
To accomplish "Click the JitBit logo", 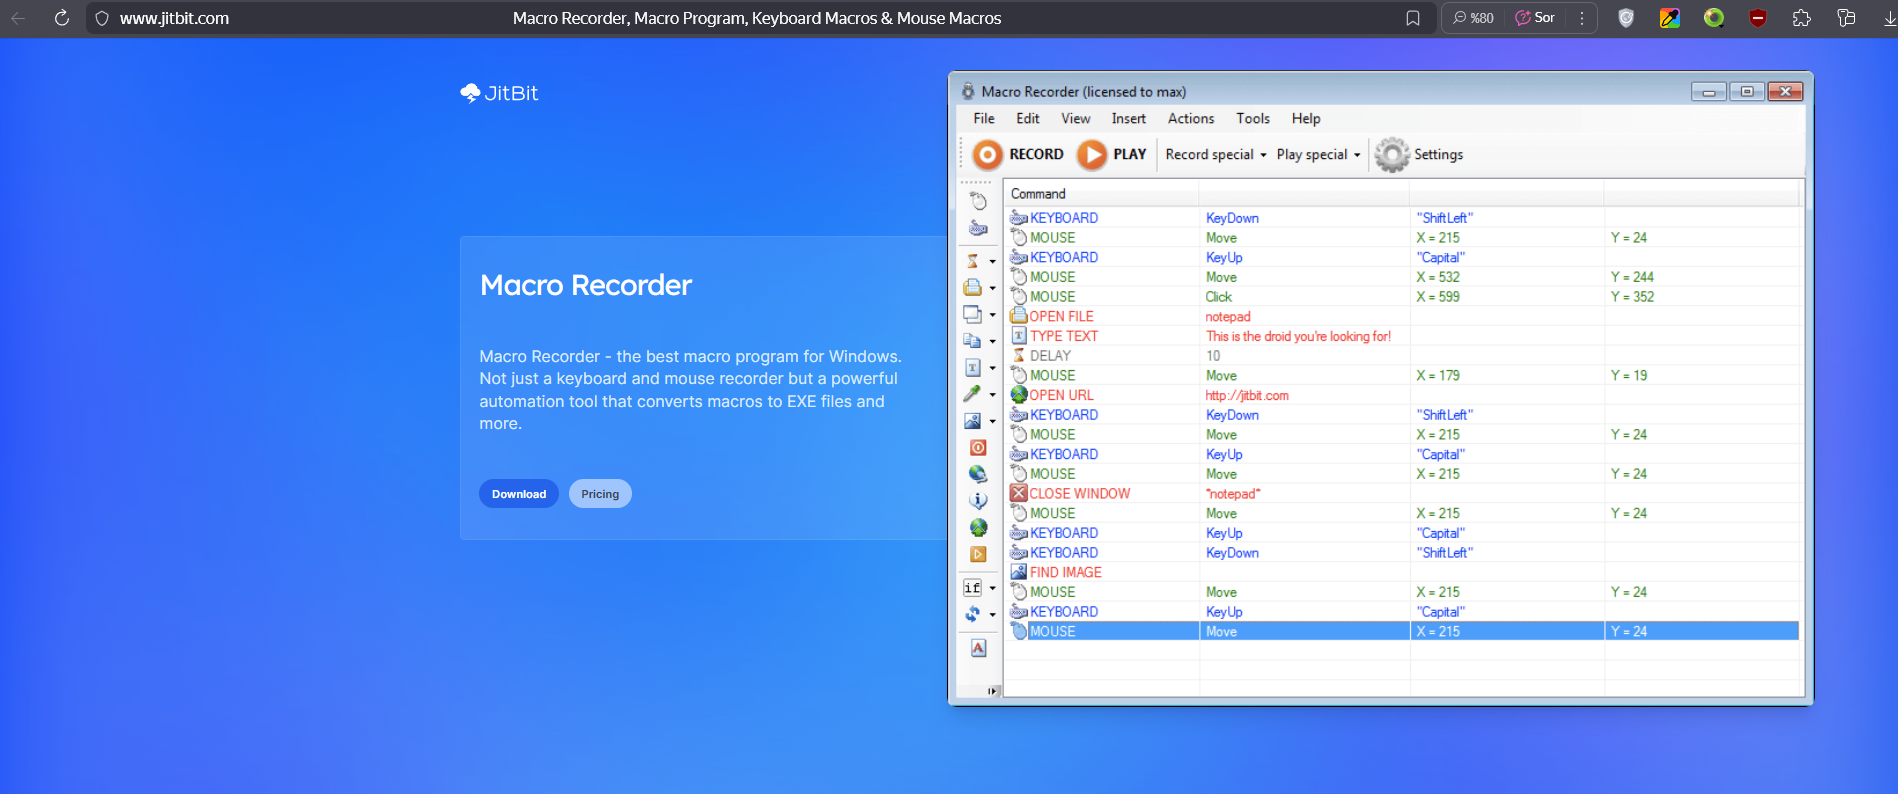I will (x=499, y=93).
